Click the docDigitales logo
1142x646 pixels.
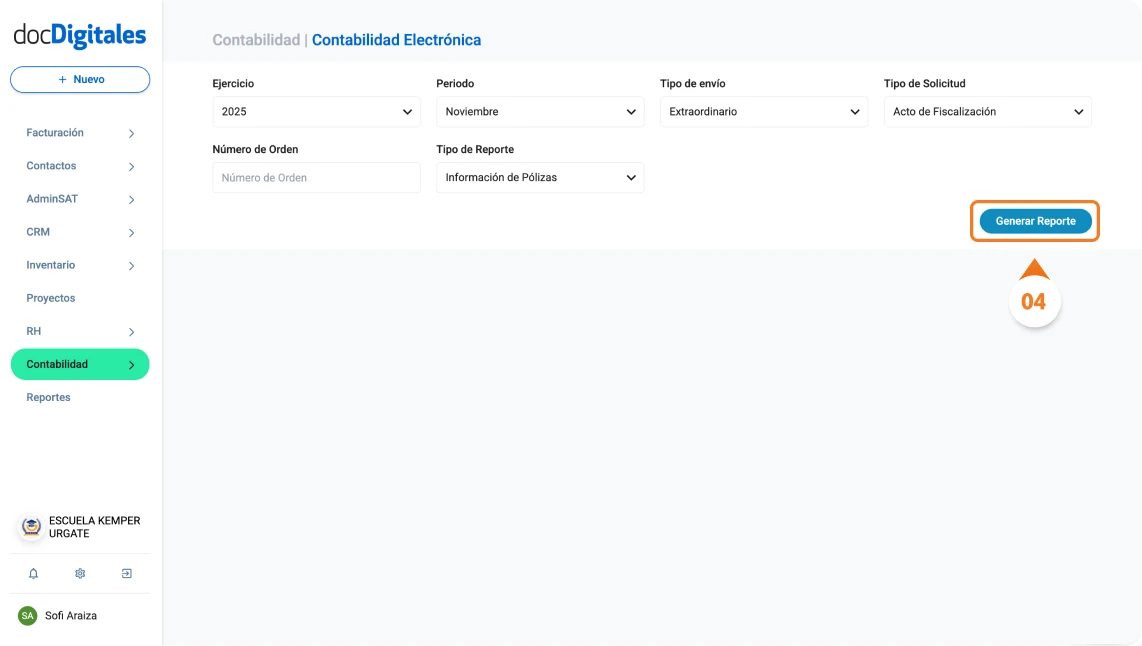(x=79, y=33)
